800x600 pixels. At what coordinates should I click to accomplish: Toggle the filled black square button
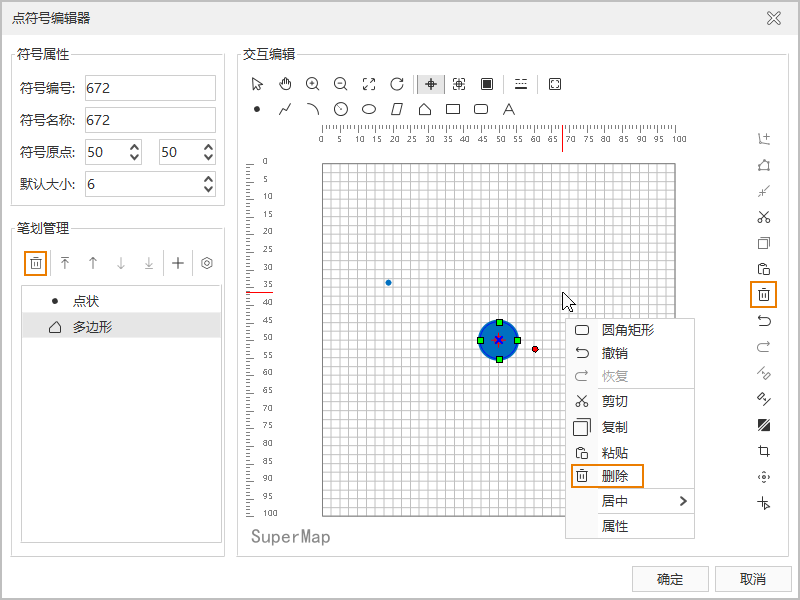click(487, 84)
